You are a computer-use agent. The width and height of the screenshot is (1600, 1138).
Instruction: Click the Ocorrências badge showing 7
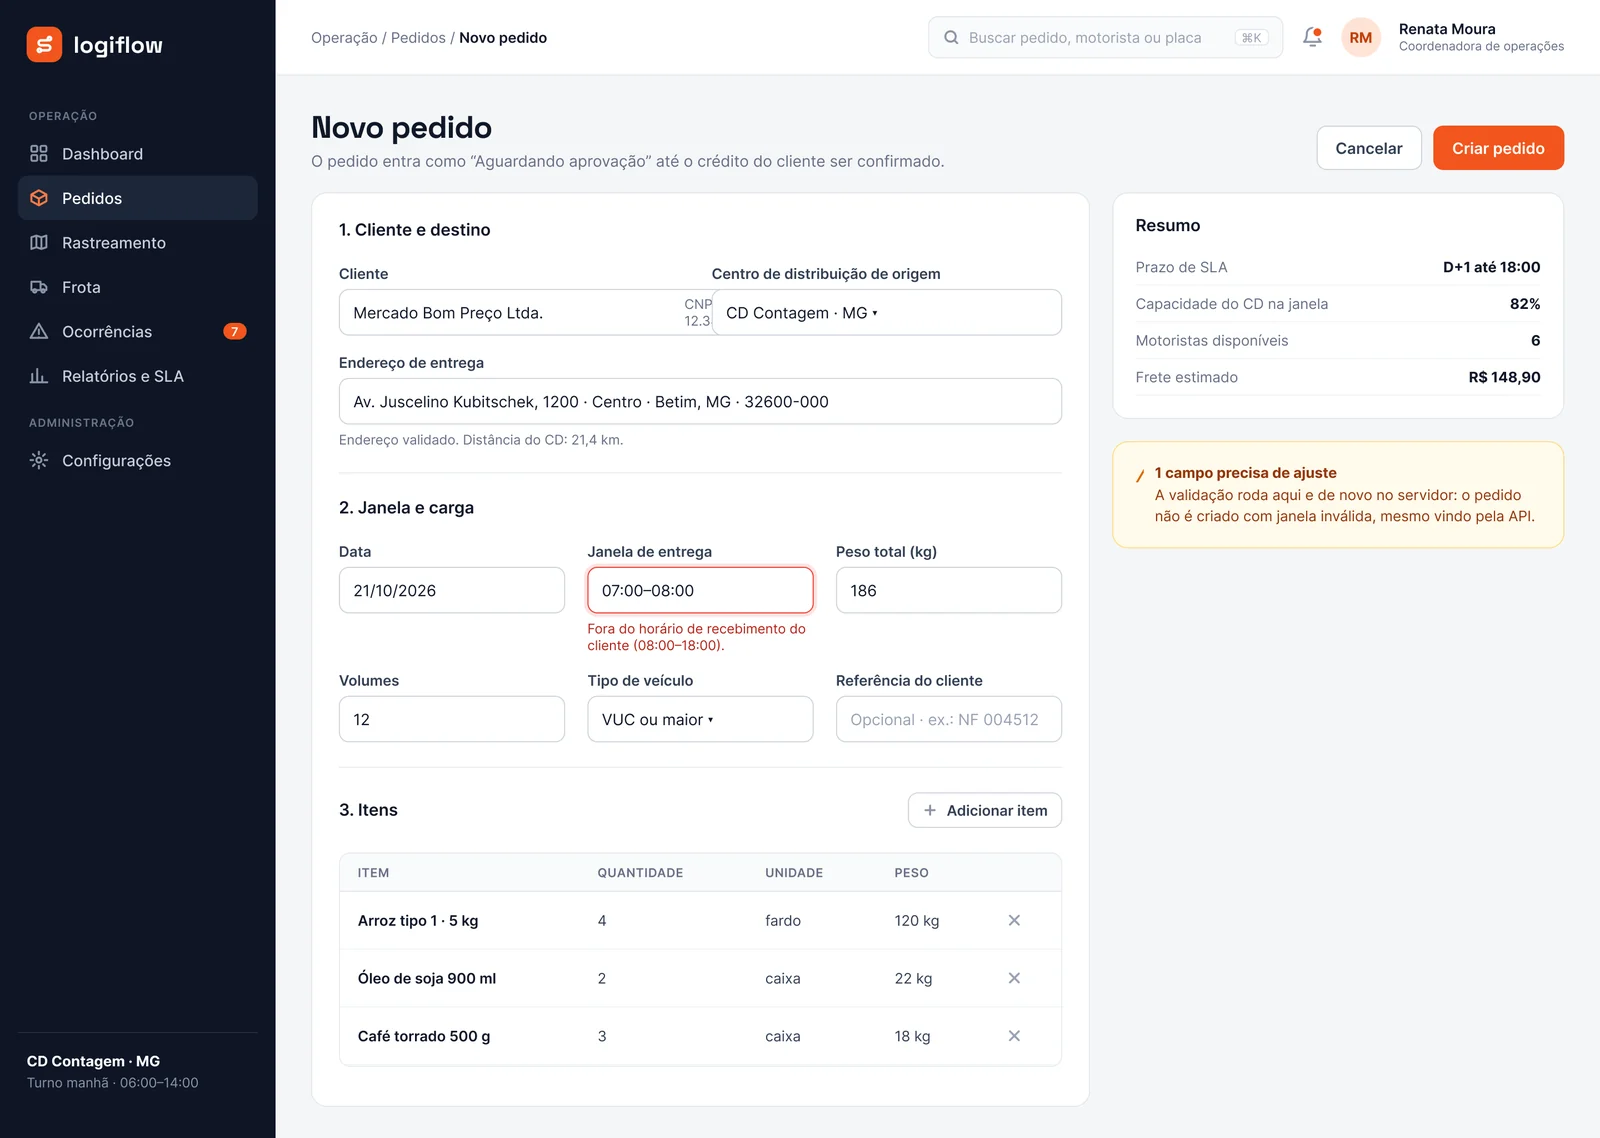[x=235, y=331]
